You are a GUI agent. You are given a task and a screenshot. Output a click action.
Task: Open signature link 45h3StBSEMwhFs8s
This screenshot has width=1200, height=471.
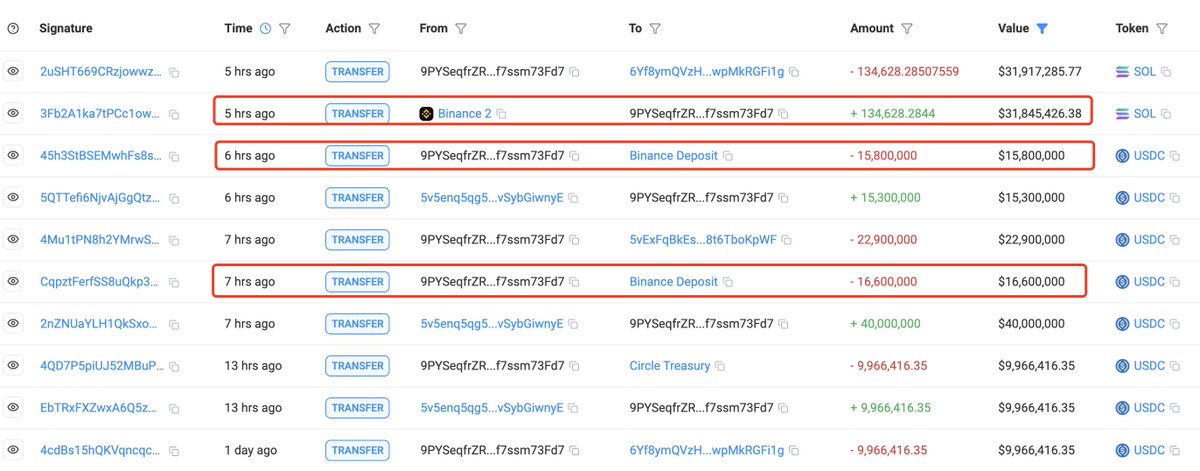coord(100,156)
